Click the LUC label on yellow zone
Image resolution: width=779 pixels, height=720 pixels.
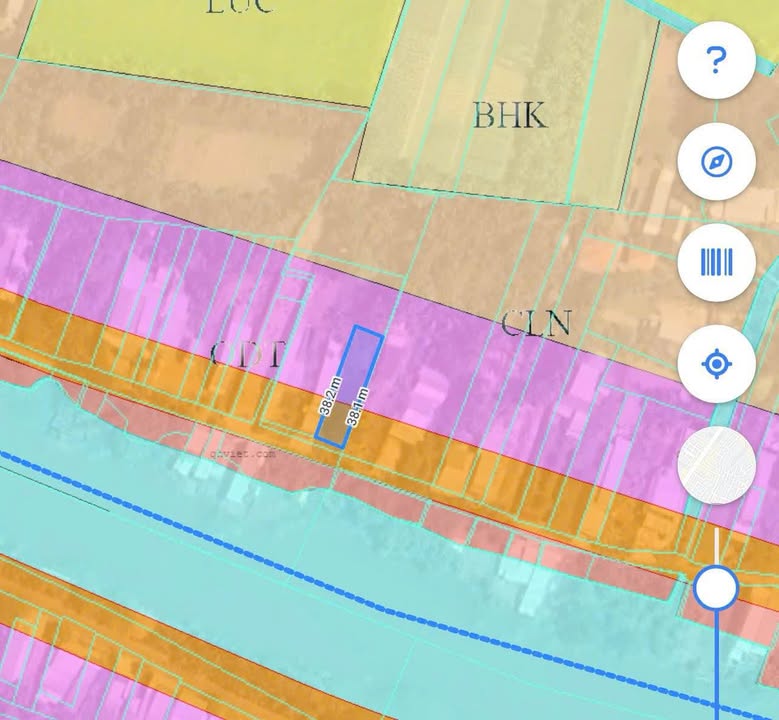click(x=240, y=8)
